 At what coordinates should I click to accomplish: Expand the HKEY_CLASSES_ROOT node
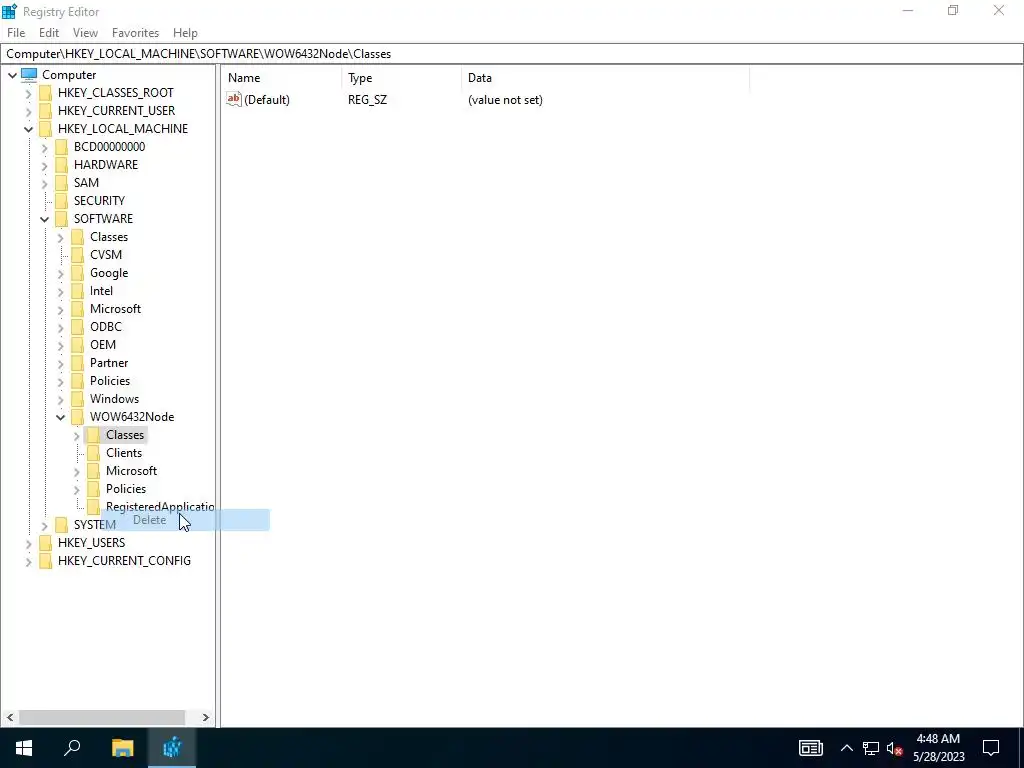coord(28,93)
